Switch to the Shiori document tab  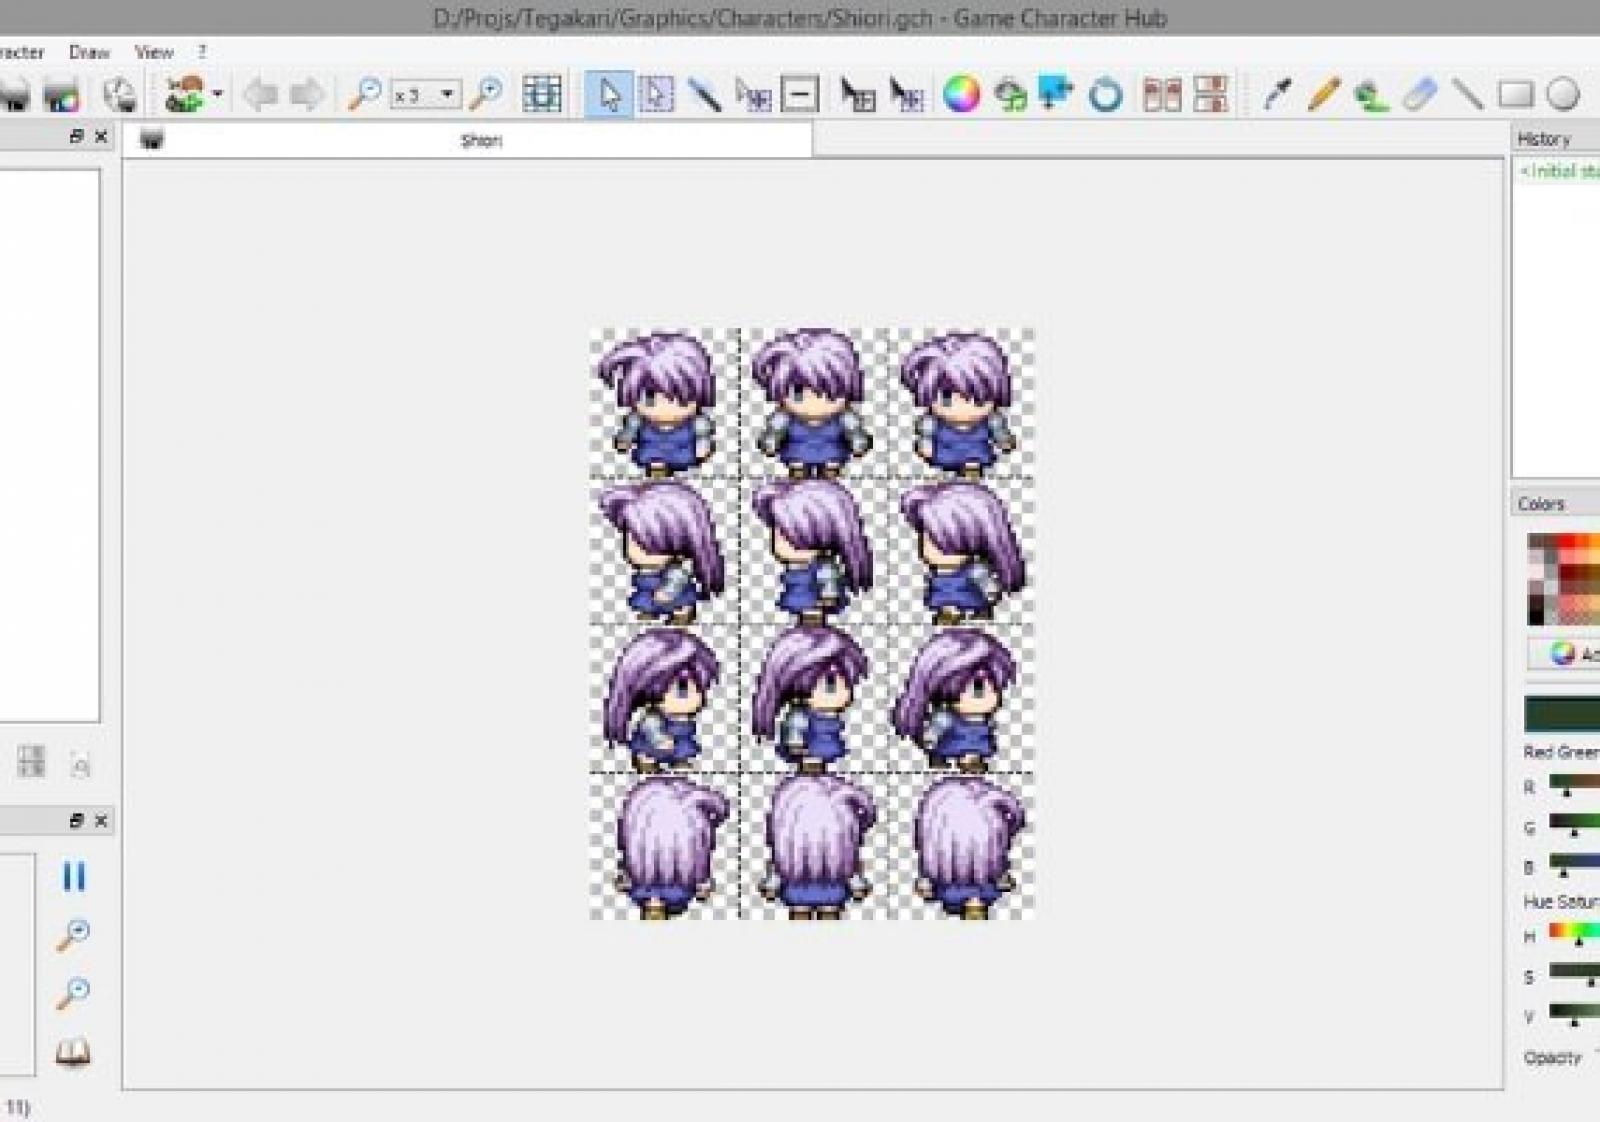point(480,141)
